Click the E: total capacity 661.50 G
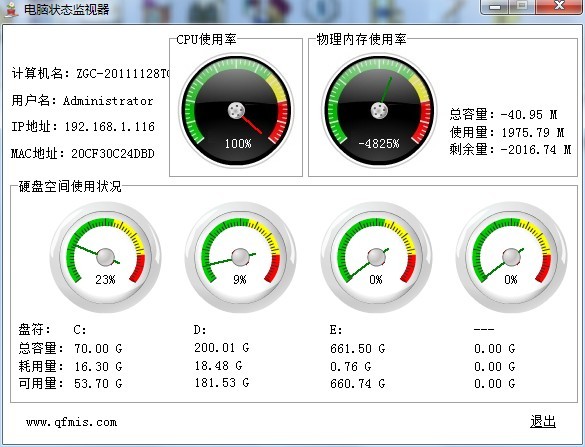Viewport: 585px width, 447px height. (x=357, y=349)
